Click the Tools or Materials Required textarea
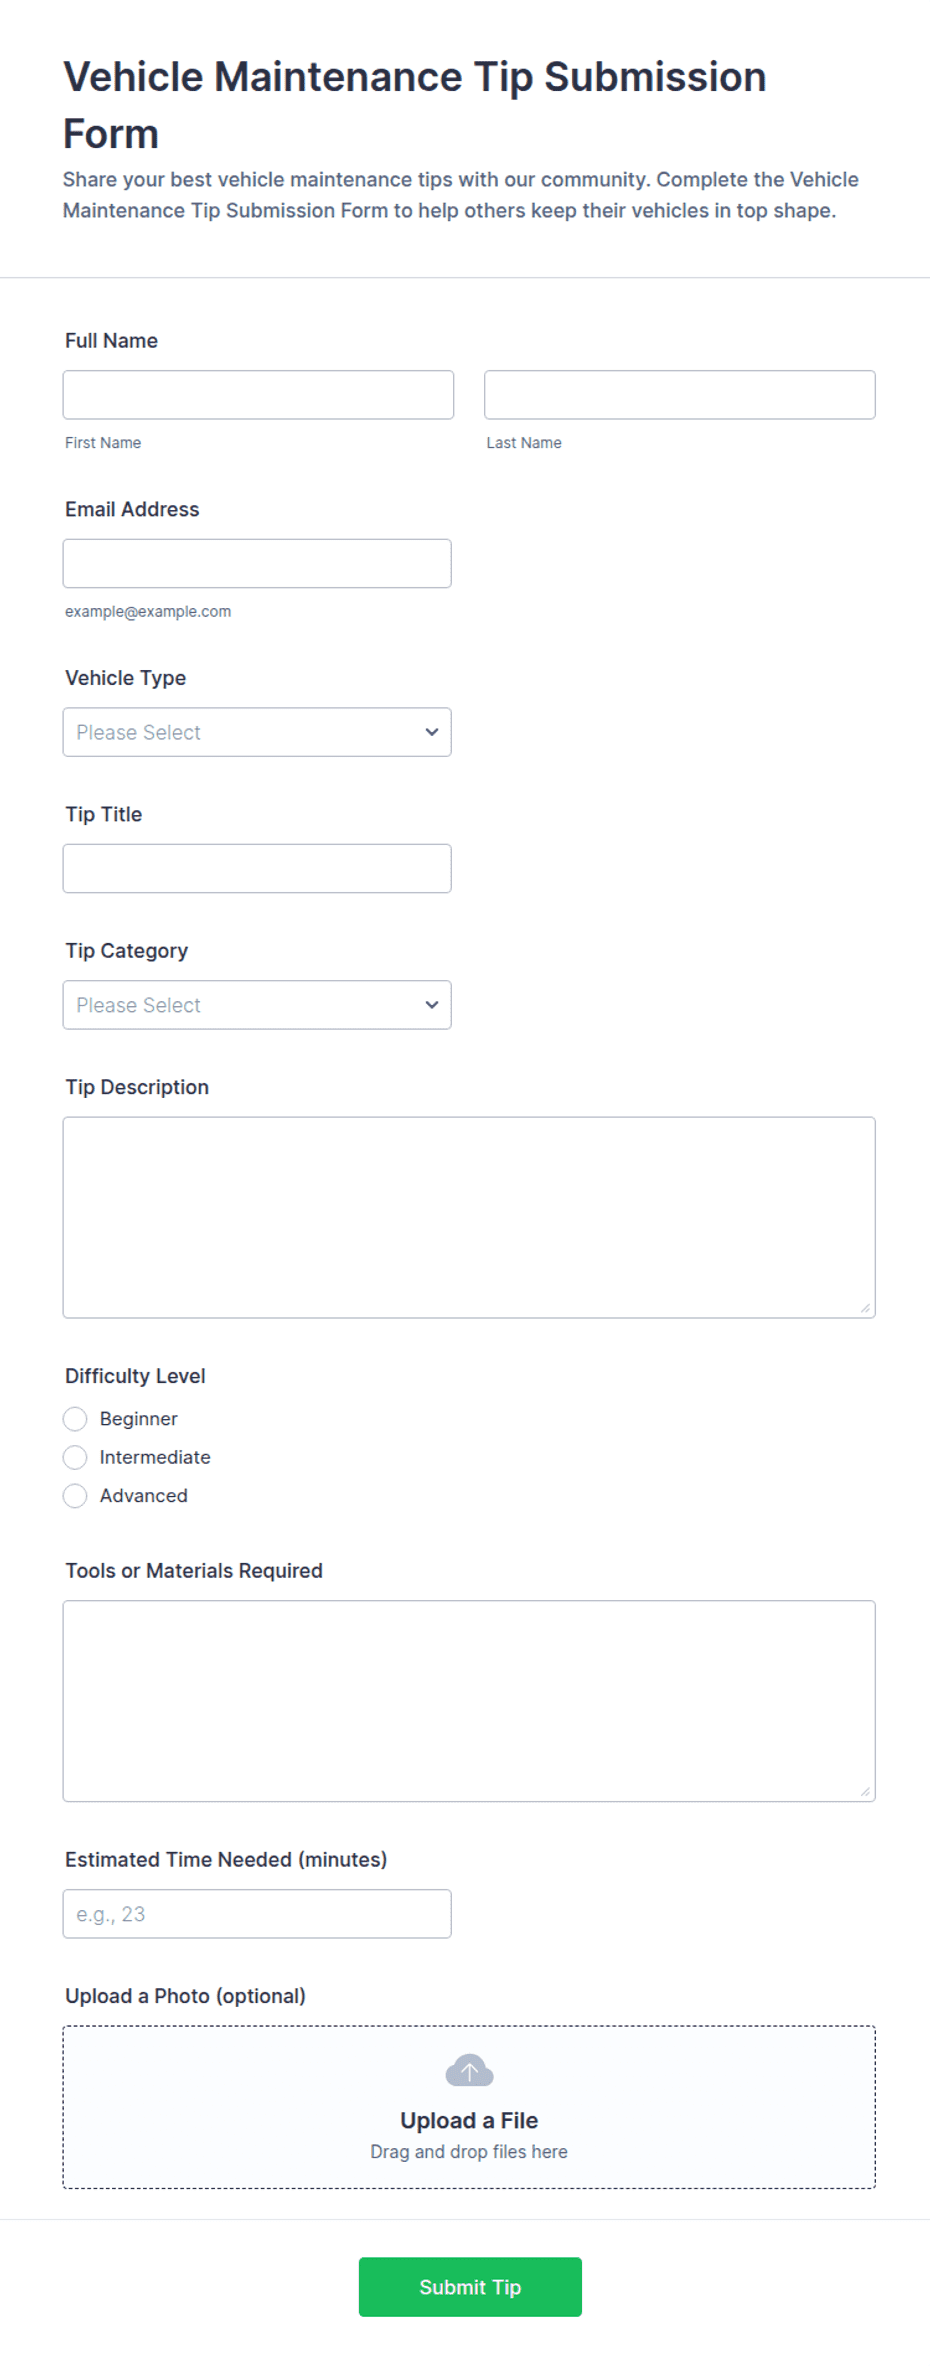 tap(469, 1701)
